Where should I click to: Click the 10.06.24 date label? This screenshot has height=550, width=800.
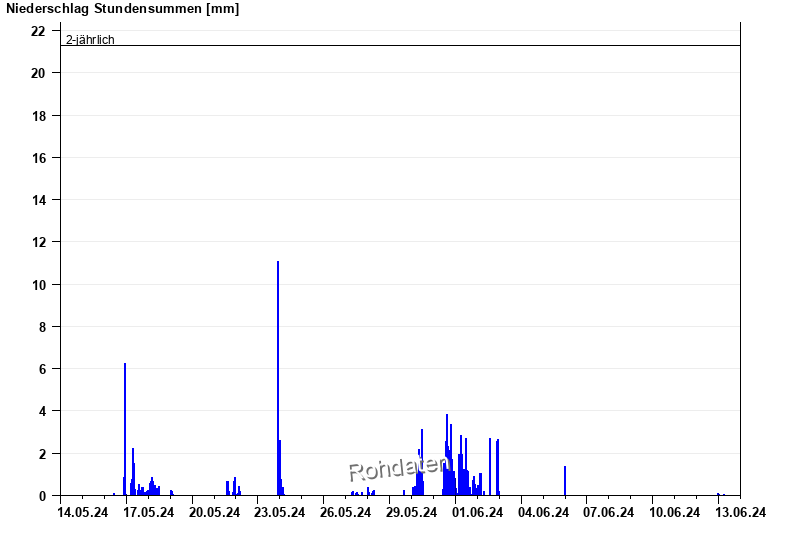[675, 513]
